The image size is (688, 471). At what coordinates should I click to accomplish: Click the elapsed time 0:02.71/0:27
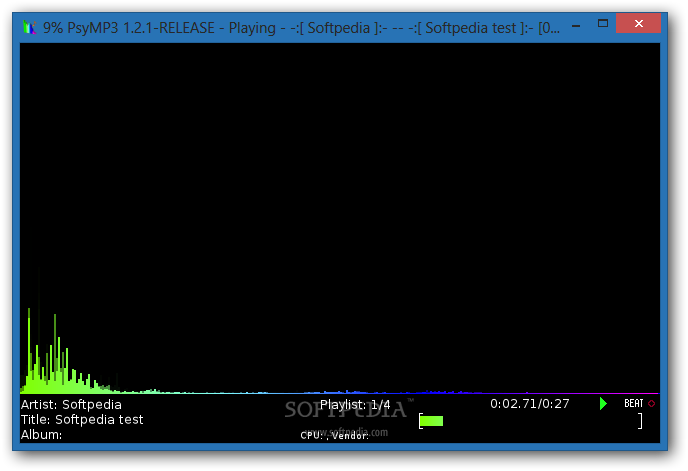(530, 403)
